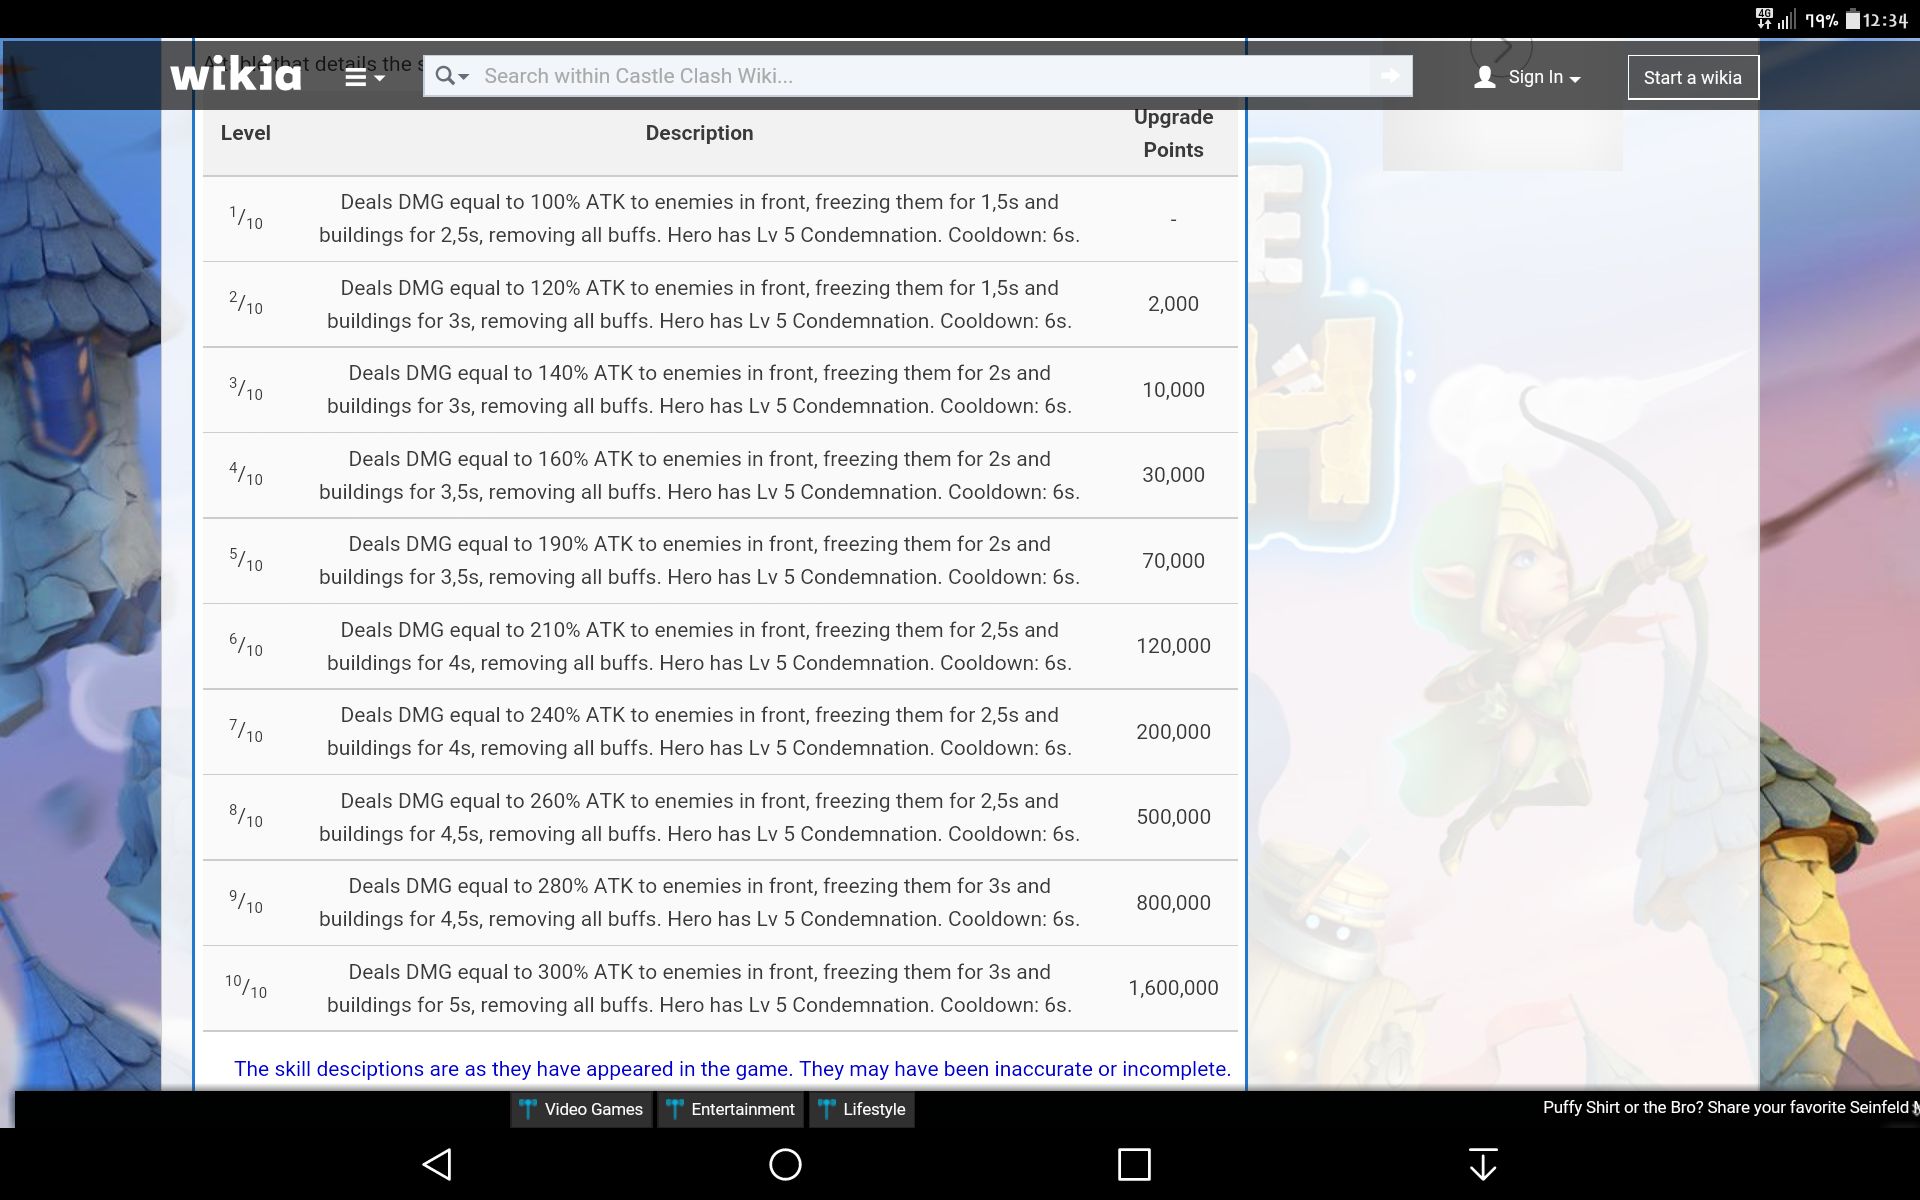Screen dimensions: 1920x1200
Task: Tap the hide navigation bar down arrow
Action: [x=1483, y=1164]
